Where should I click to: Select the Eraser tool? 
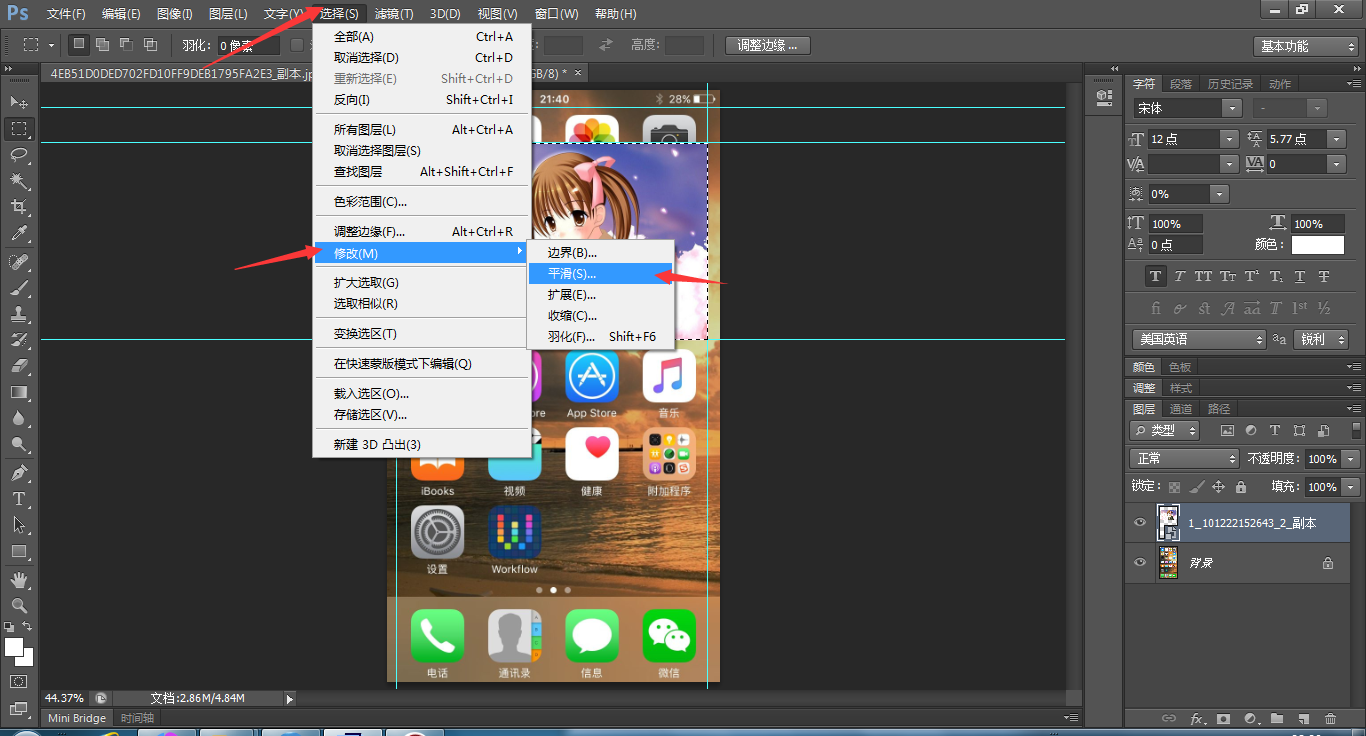click(x=19, y=366)
